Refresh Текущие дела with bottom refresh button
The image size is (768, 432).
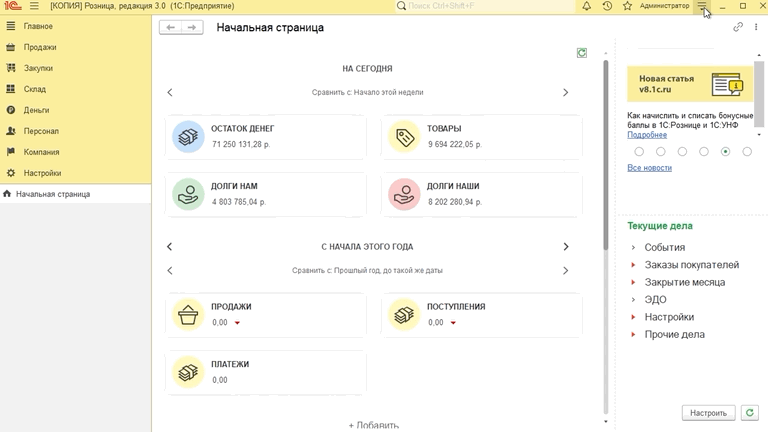(x=749, y=413)
